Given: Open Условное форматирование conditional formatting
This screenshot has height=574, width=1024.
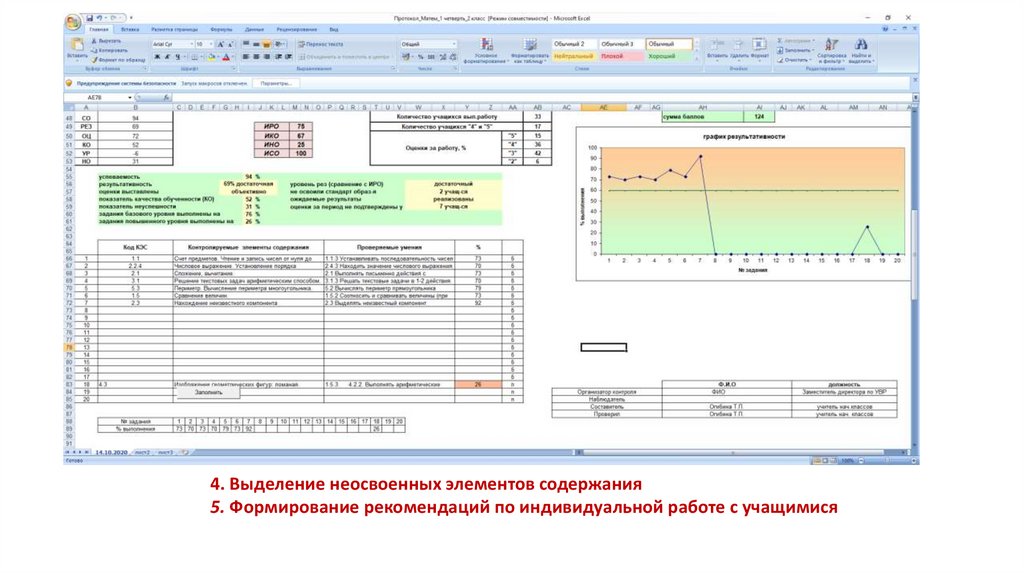Looking at the screenshot, I should pos(487,50).
